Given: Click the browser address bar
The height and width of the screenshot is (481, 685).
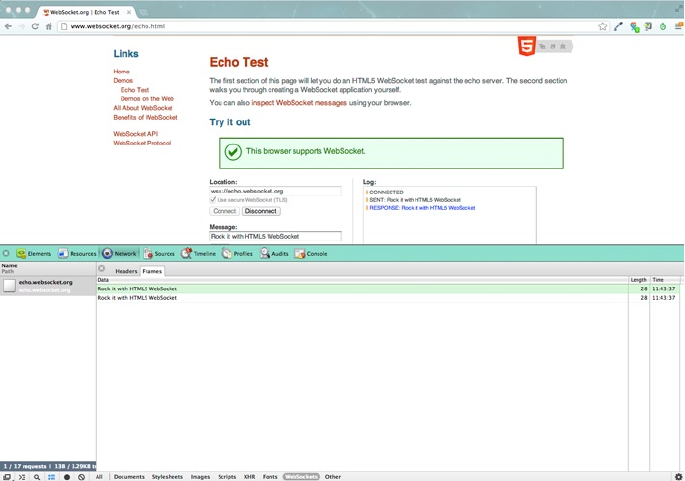Looking at the screenshot, I should click(x=328, y=26).
